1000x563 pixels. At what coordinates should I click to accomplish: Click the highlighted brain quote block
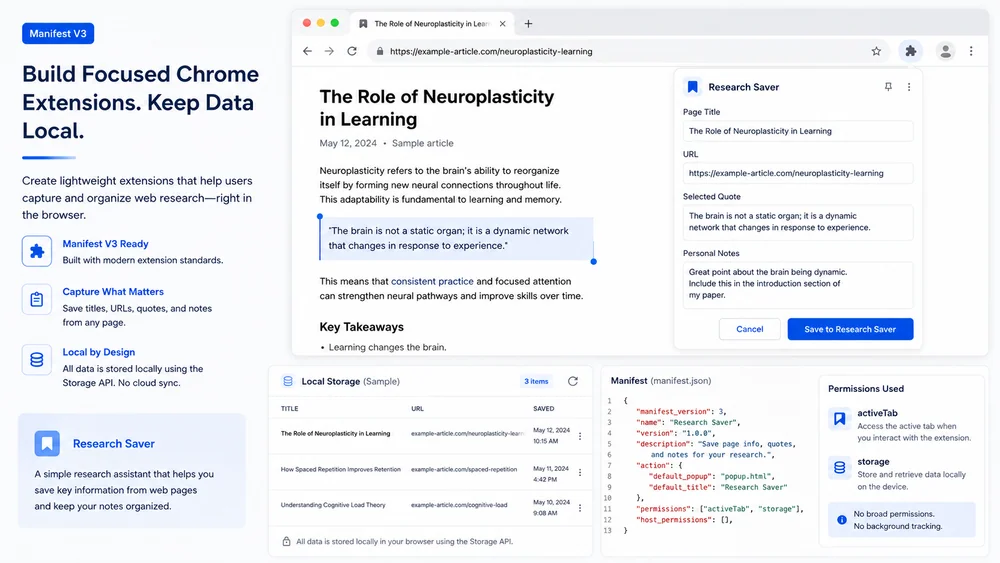[457, 238]
